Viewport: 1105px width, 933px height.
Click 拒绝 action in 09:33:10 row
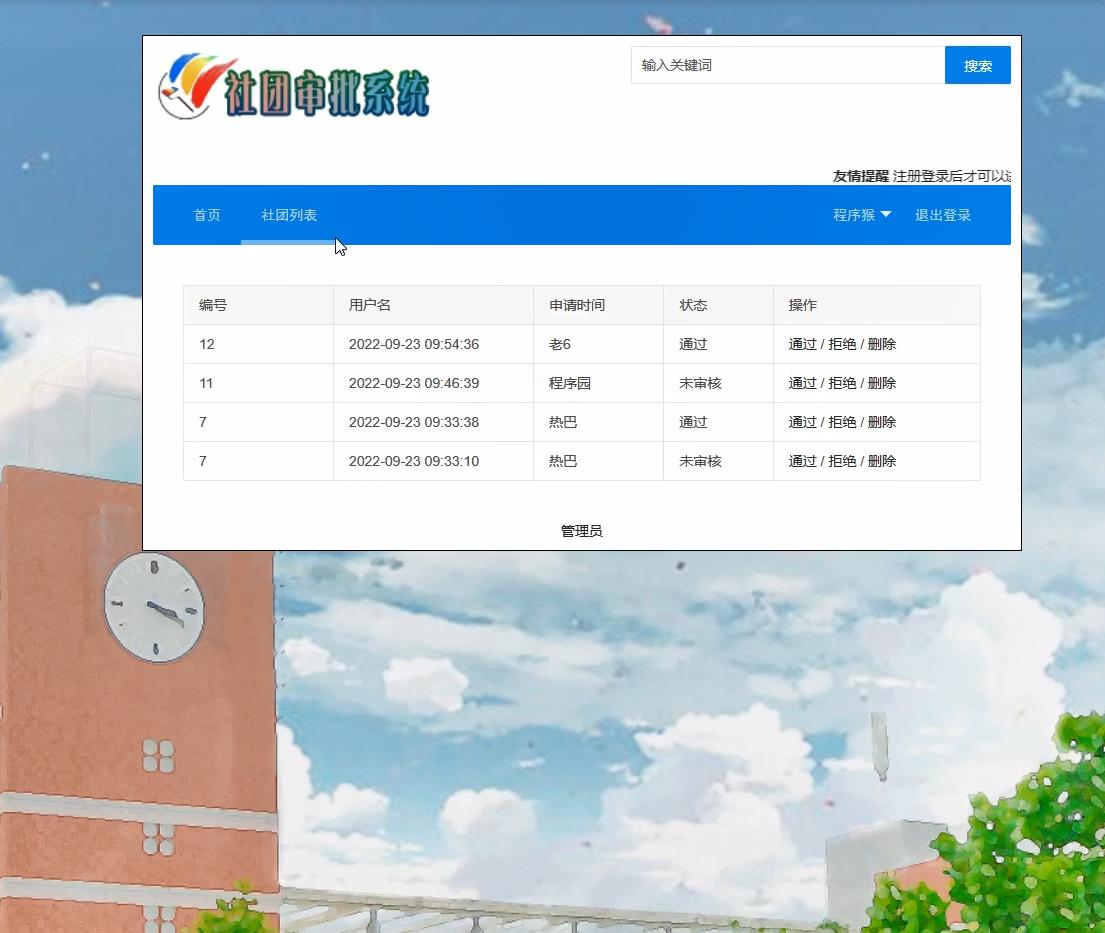point(842,461)
